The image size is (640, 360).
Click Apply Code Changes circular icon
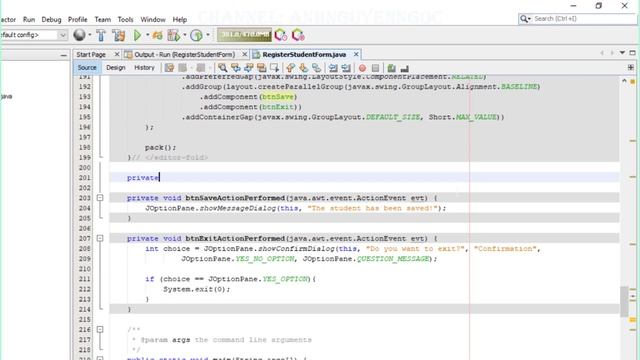pyautogui.click(x=196, y=36)
